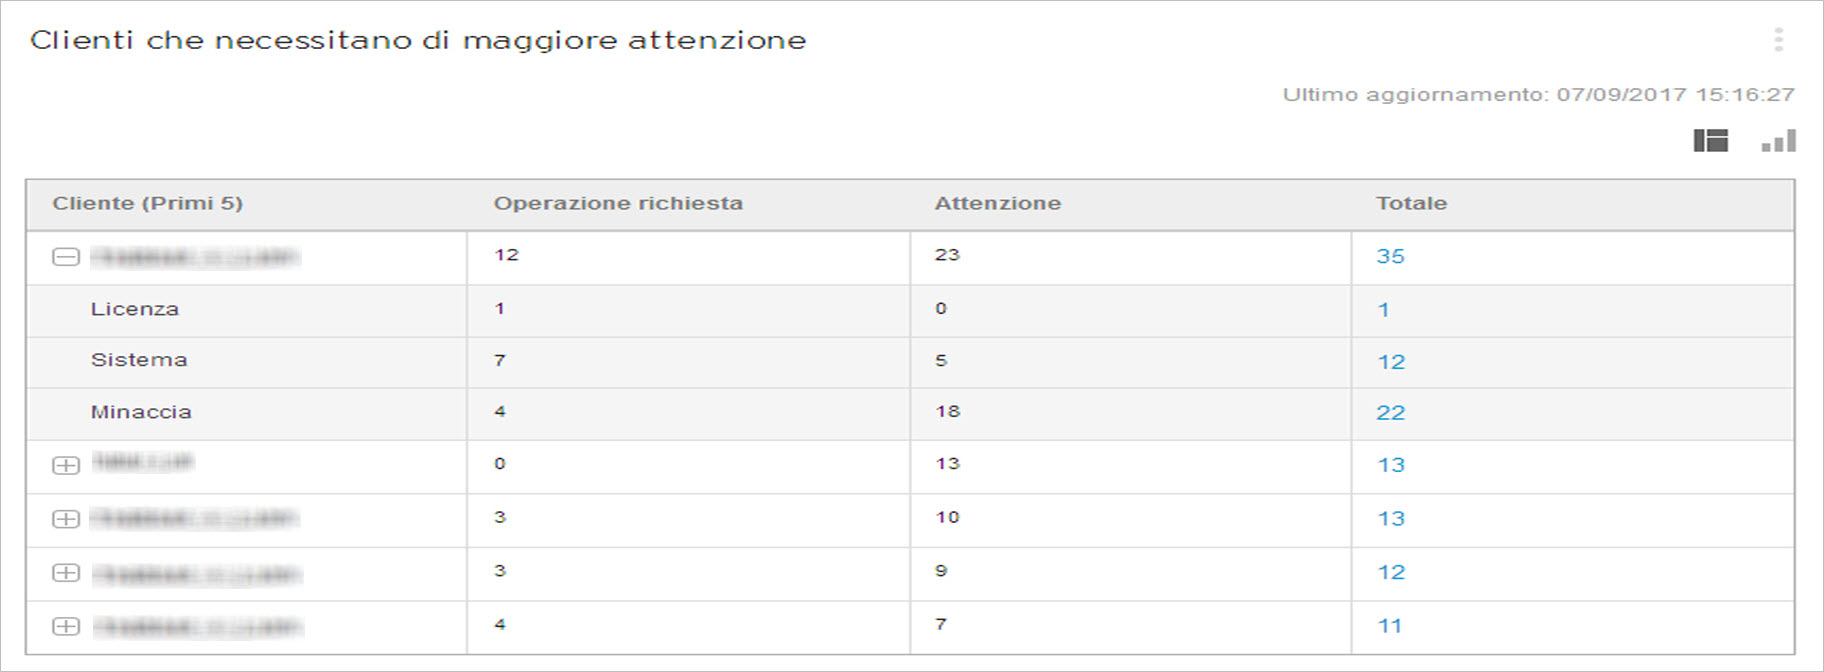Viewport: 1824px width, 672px height.
Task: Click the Cliente (Primi 5) column header
Action: pyautogui.click(x=148, y=204)
